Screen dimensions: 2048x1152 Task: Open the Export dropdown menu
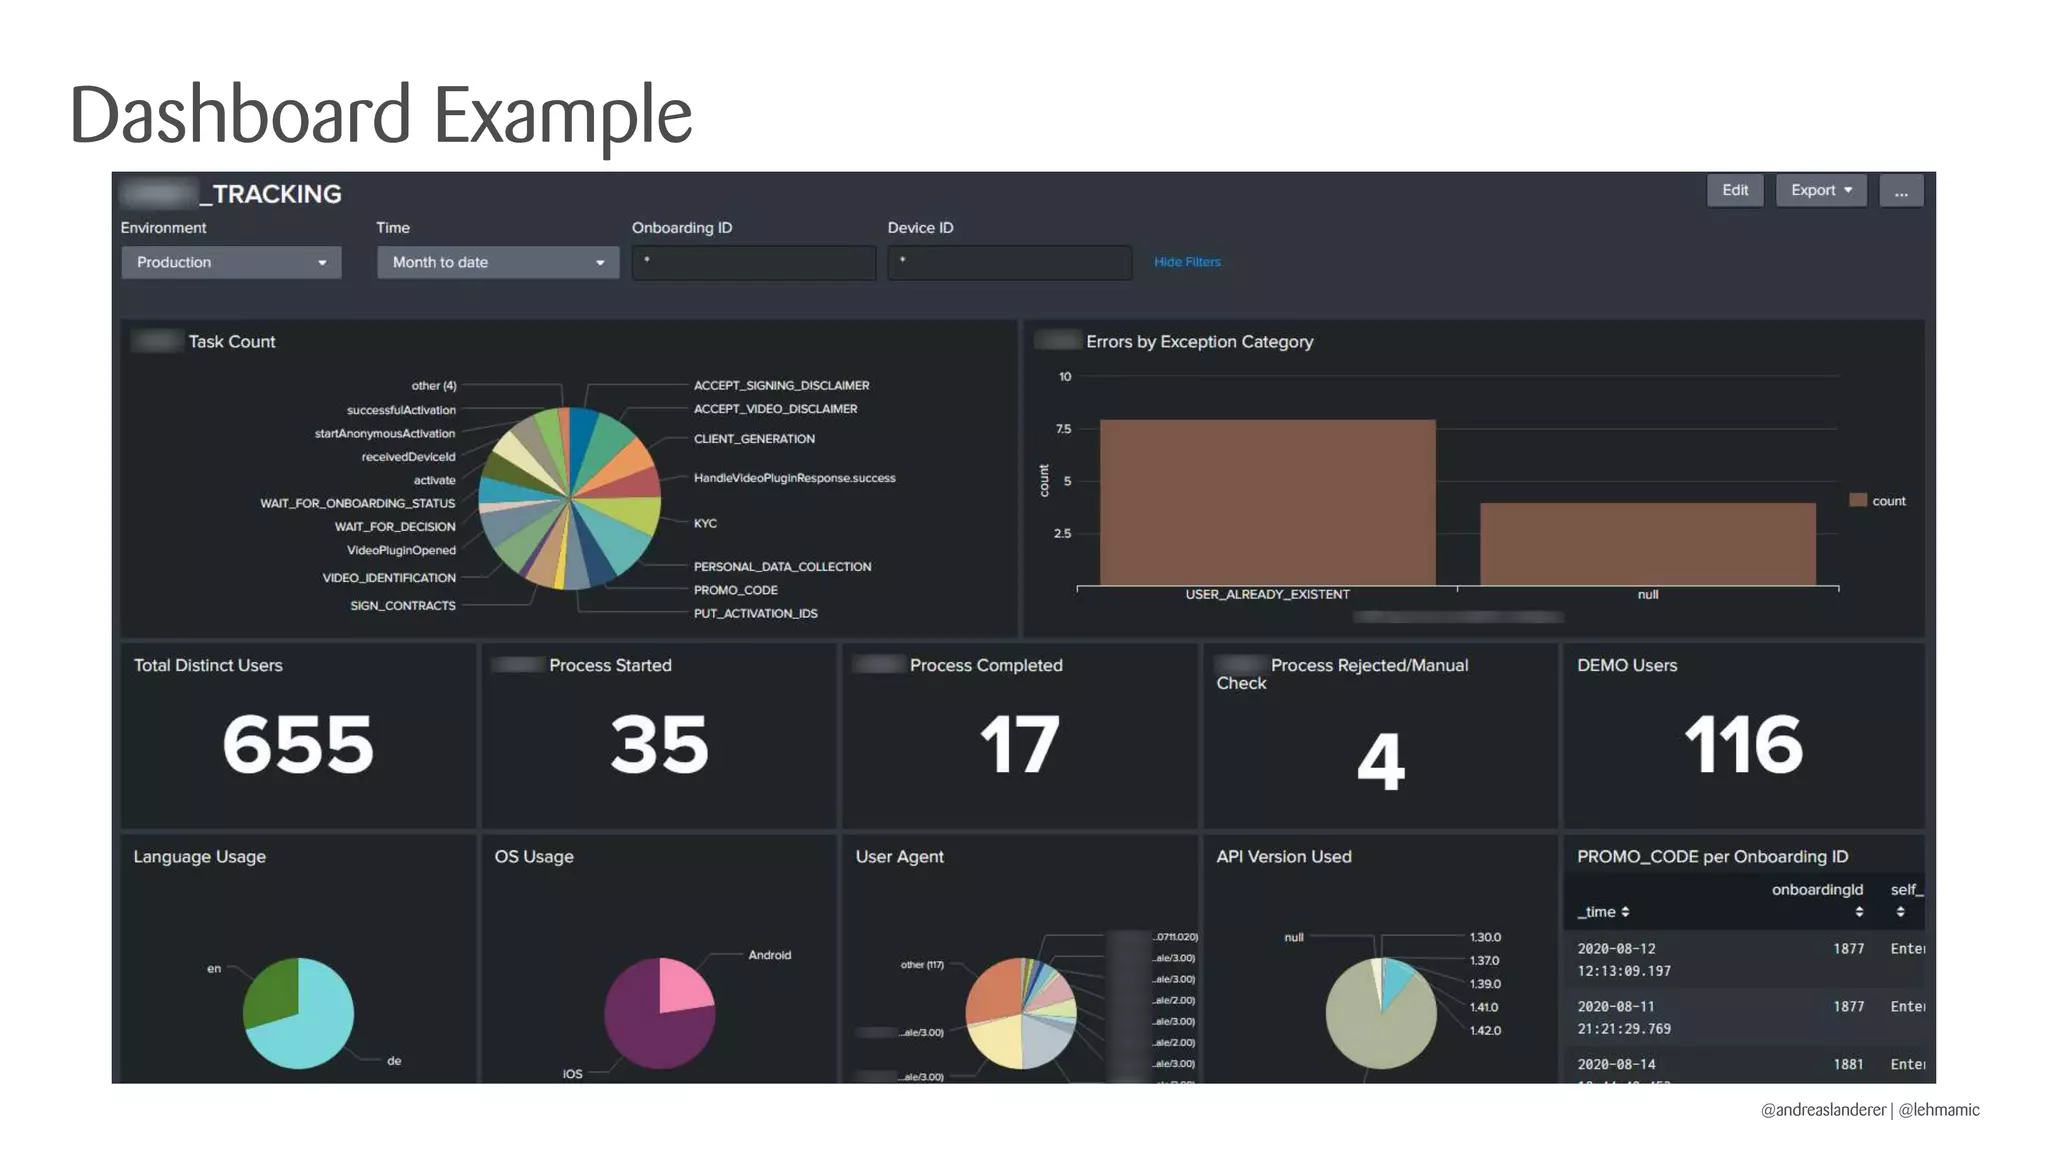click(x=1814, y=191)
